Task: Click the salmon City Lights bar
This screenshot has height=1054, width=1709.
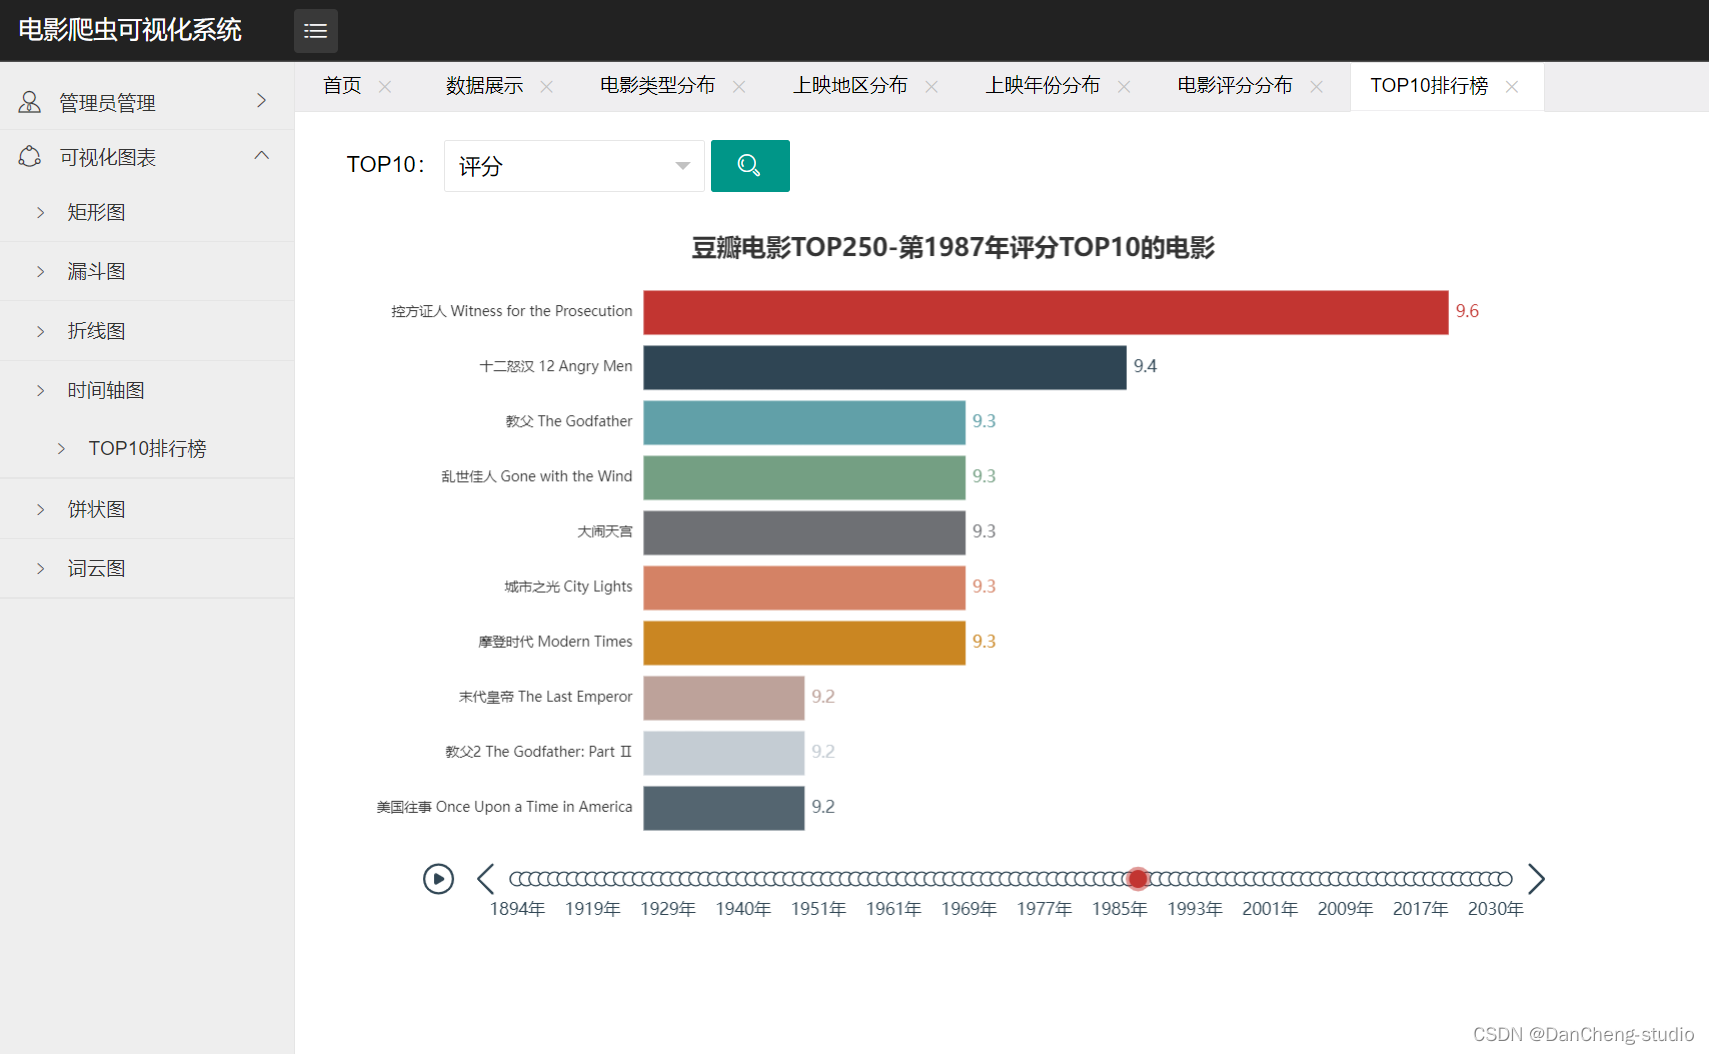Action: tap(804, 587)
